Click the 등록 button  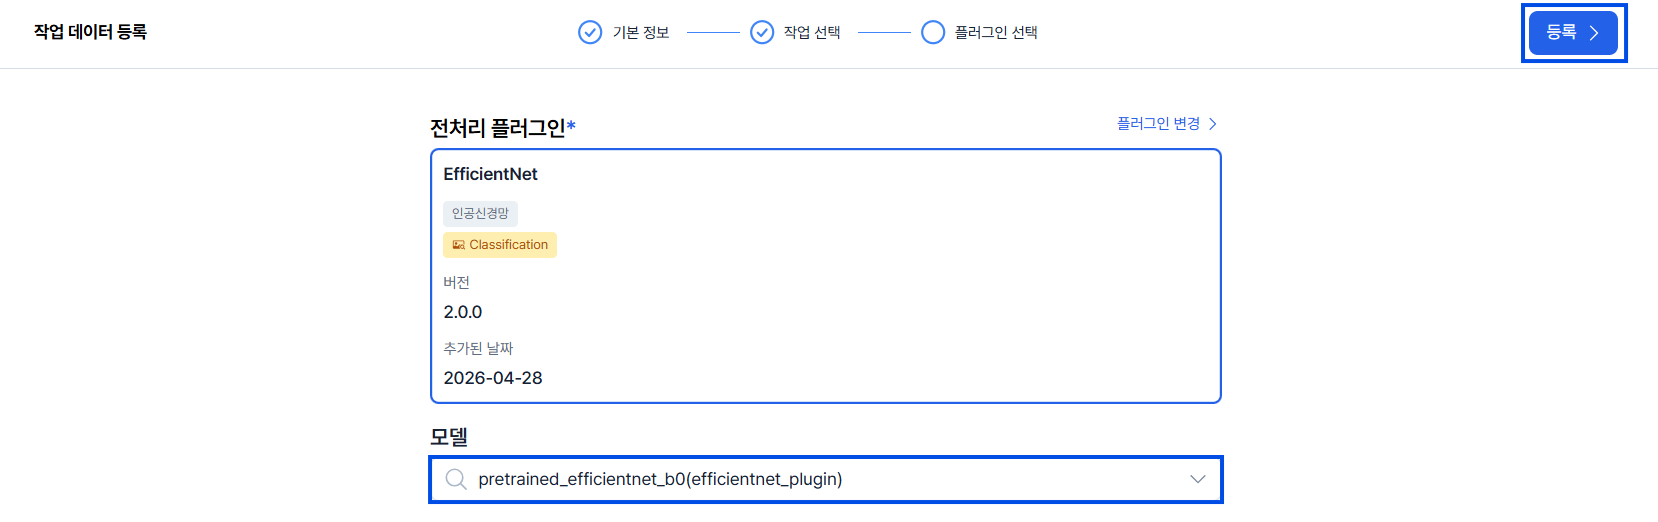(1573, 33)
